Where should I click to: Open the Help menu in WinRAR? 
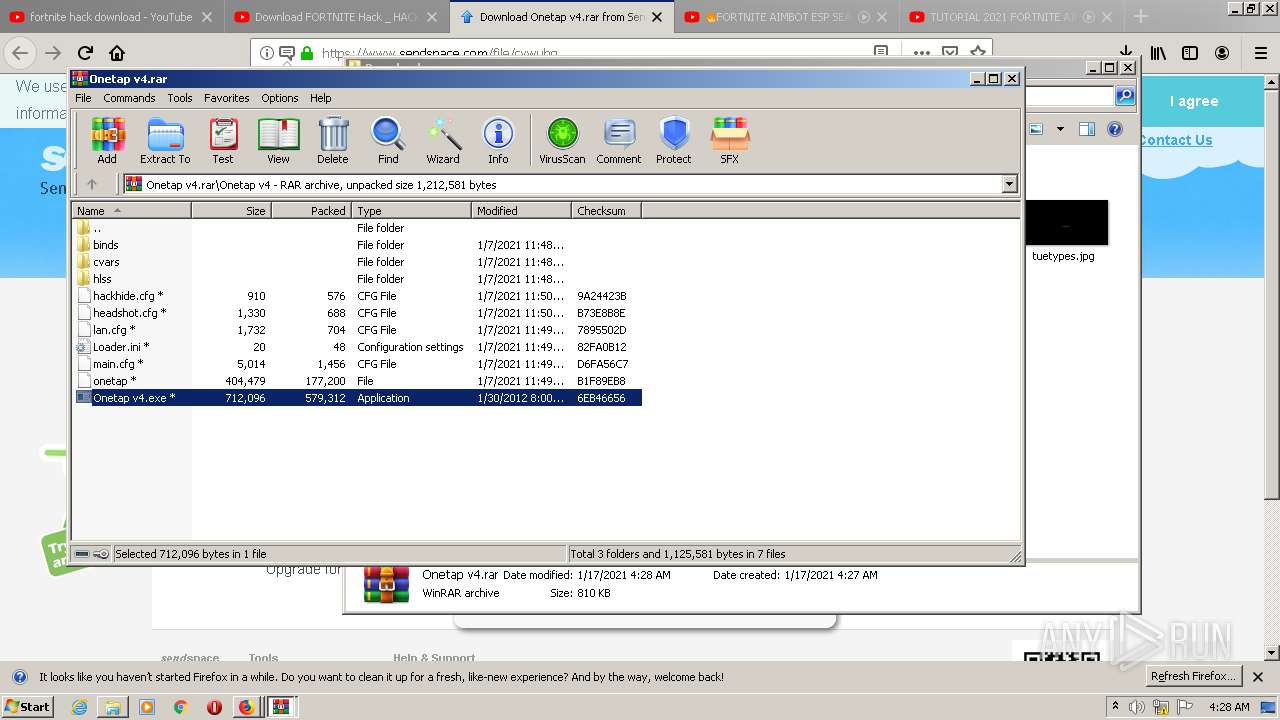(x=320, y=98)
